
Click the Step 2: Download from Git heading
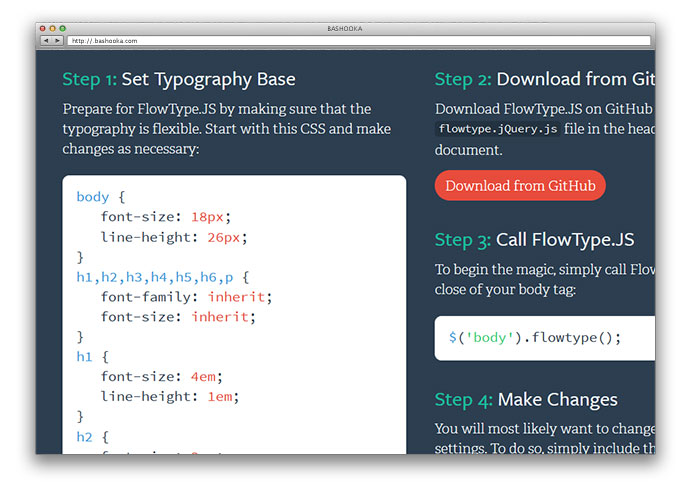(545, 80)
